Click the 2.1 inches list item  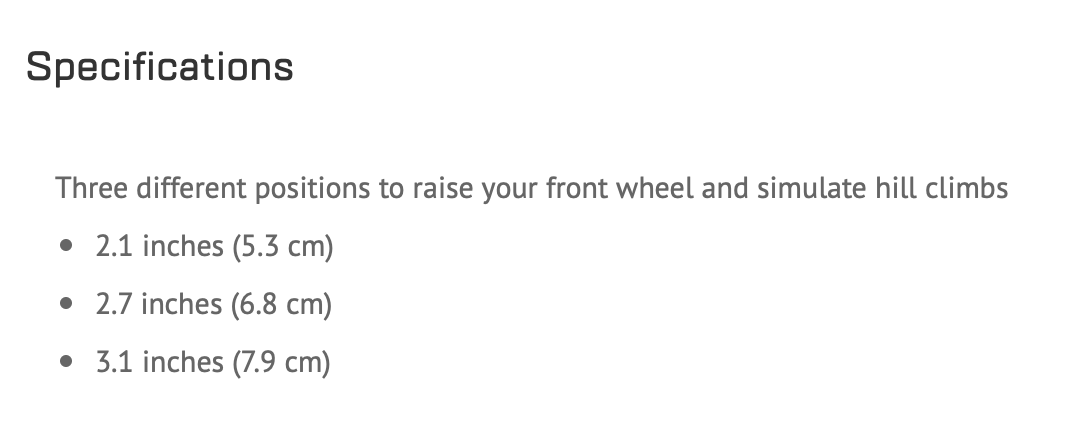[x=215, y=246]
